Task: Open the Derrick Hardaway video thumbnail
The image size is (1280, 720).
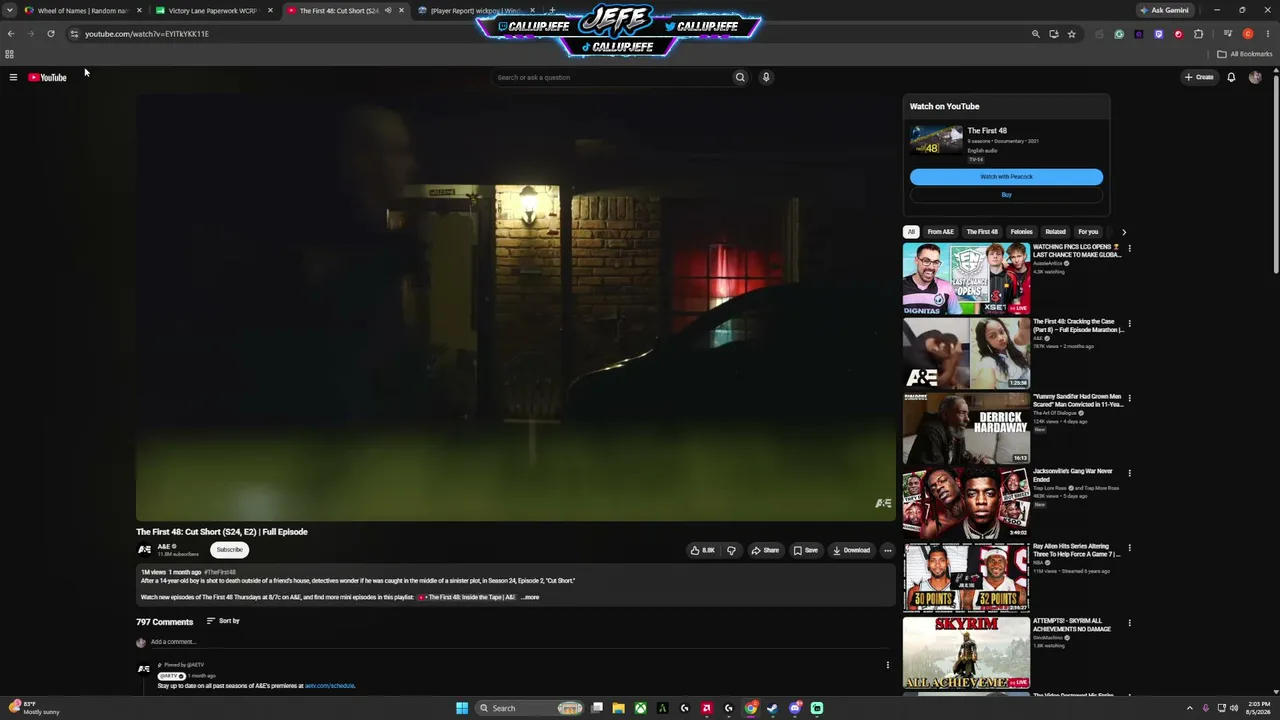Action: coord(966,428)
